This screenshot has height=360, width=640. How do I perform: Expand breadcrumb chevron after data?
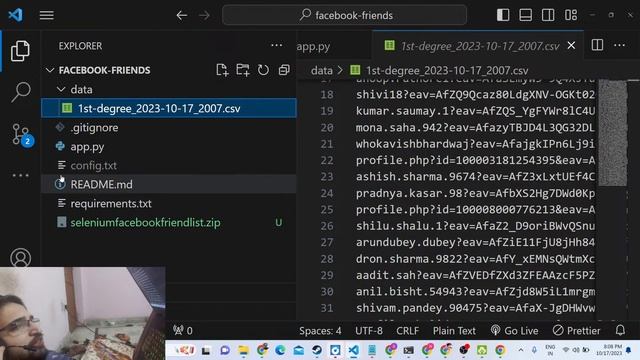coord(340,70)
